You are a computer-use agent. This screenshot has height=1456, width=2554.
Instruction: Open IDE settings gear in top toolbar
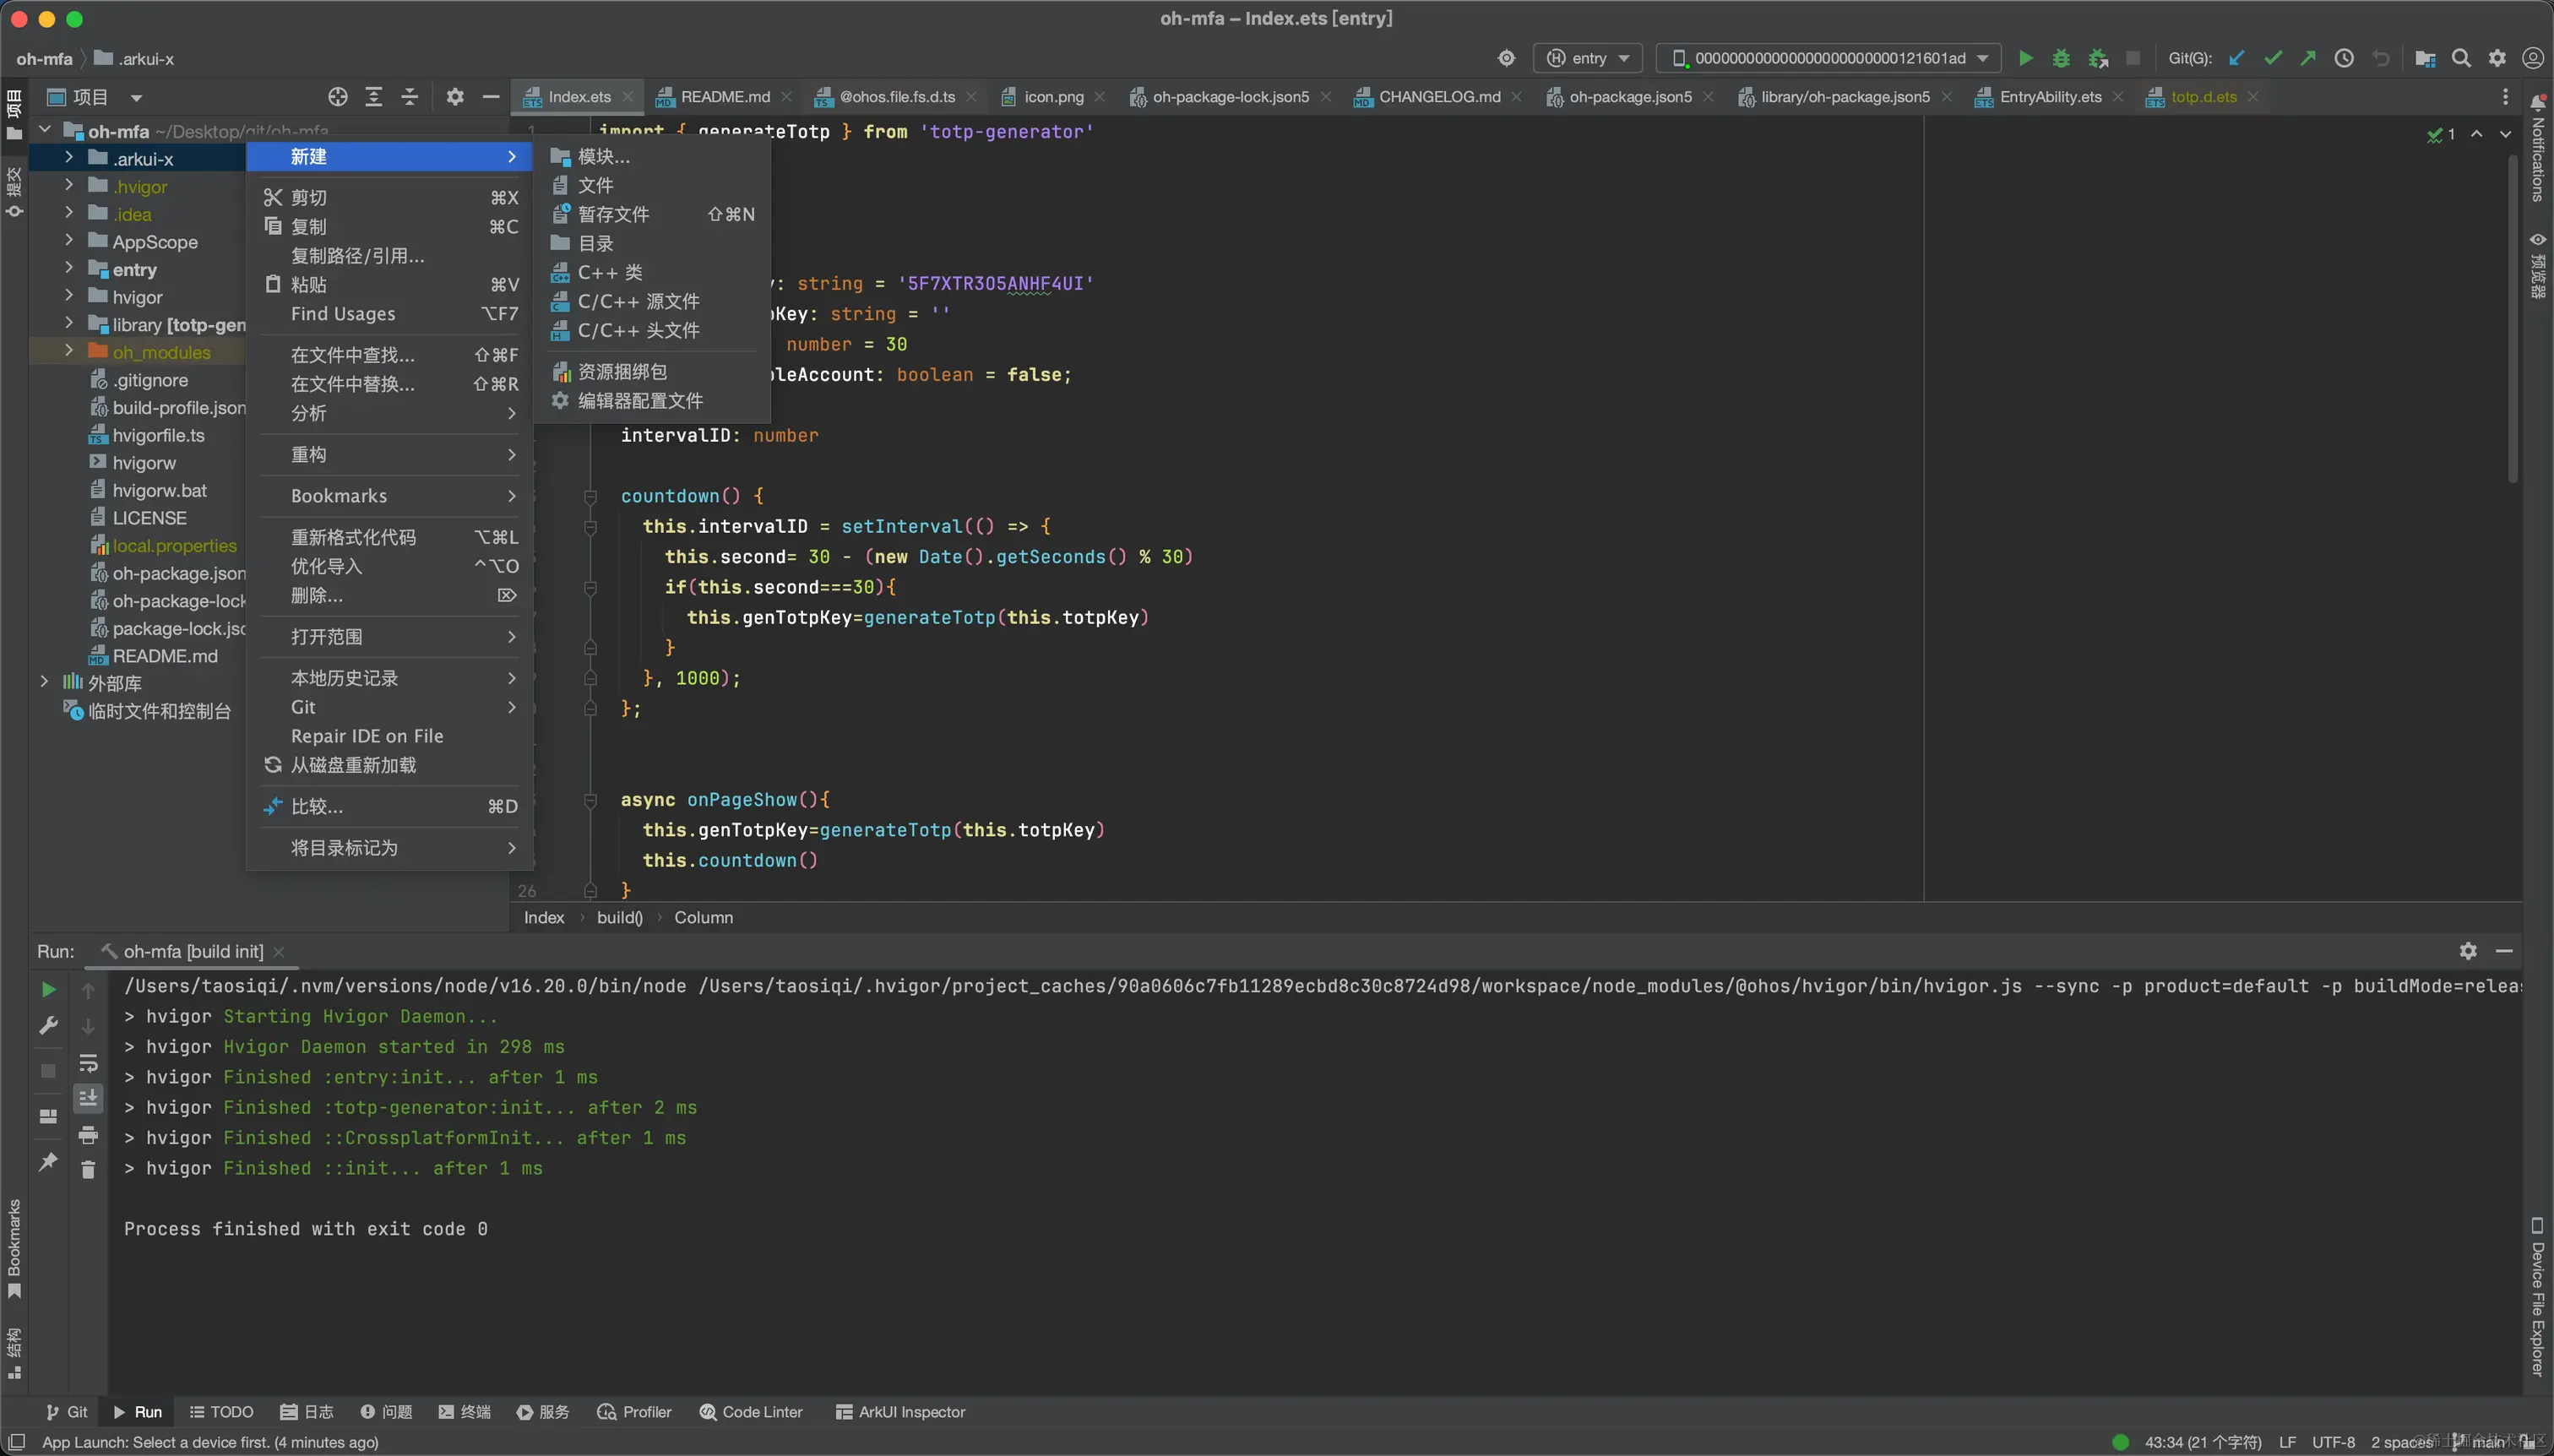pos(2497,58)
